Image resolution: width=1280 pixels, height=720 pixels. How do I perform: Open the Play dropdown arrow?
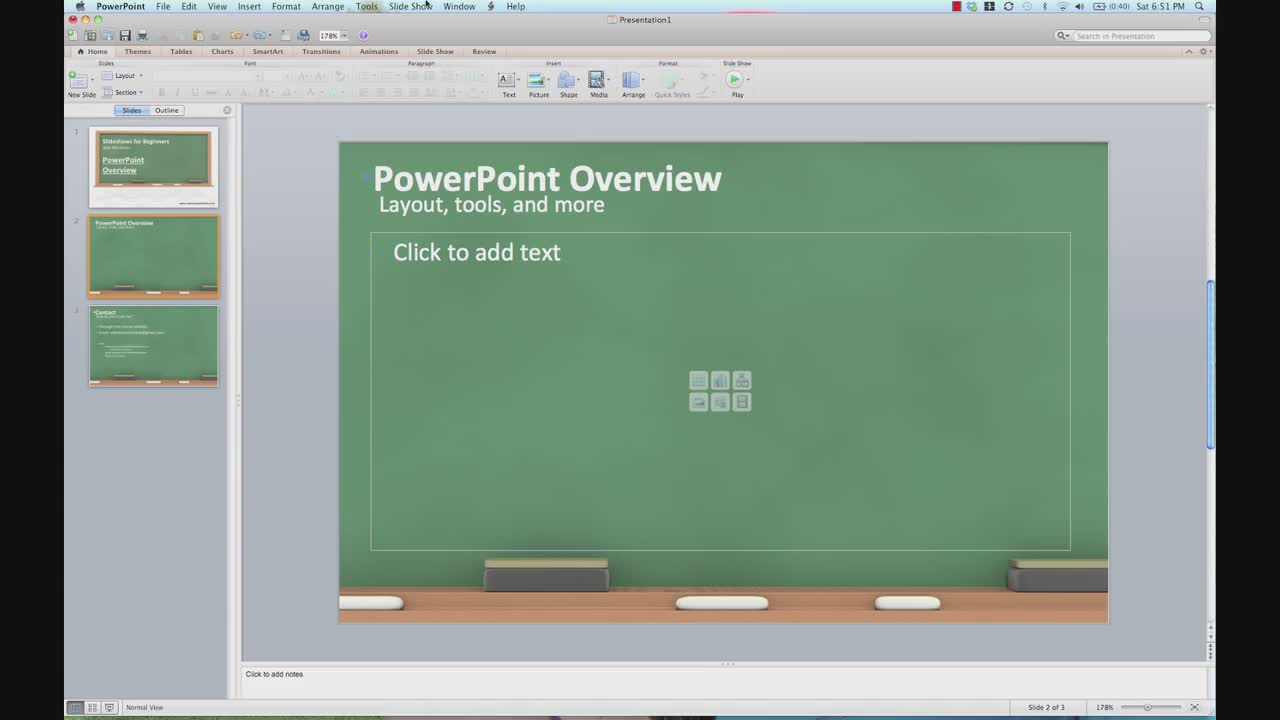(748, 80)
